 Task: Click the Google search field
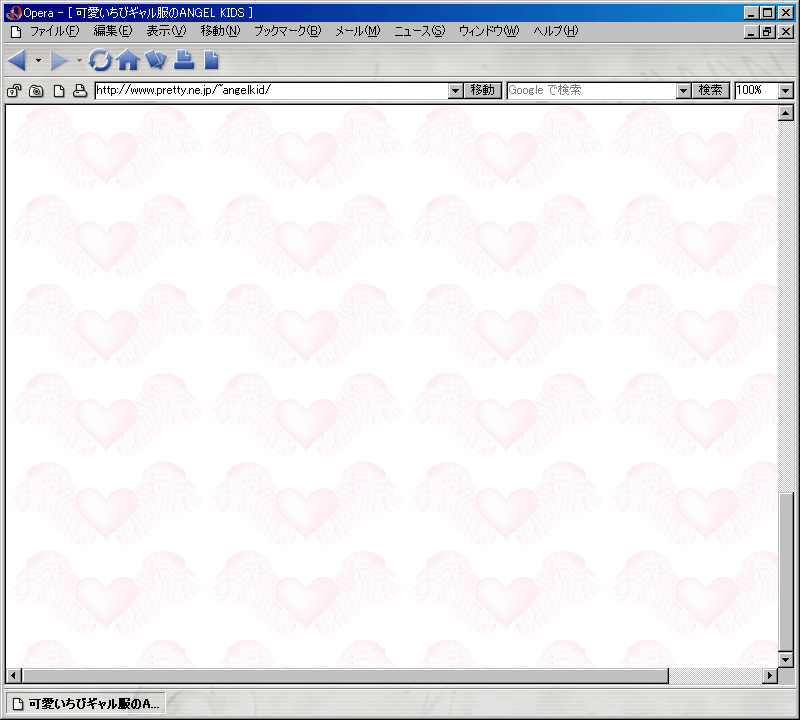(x=591, y=90)
